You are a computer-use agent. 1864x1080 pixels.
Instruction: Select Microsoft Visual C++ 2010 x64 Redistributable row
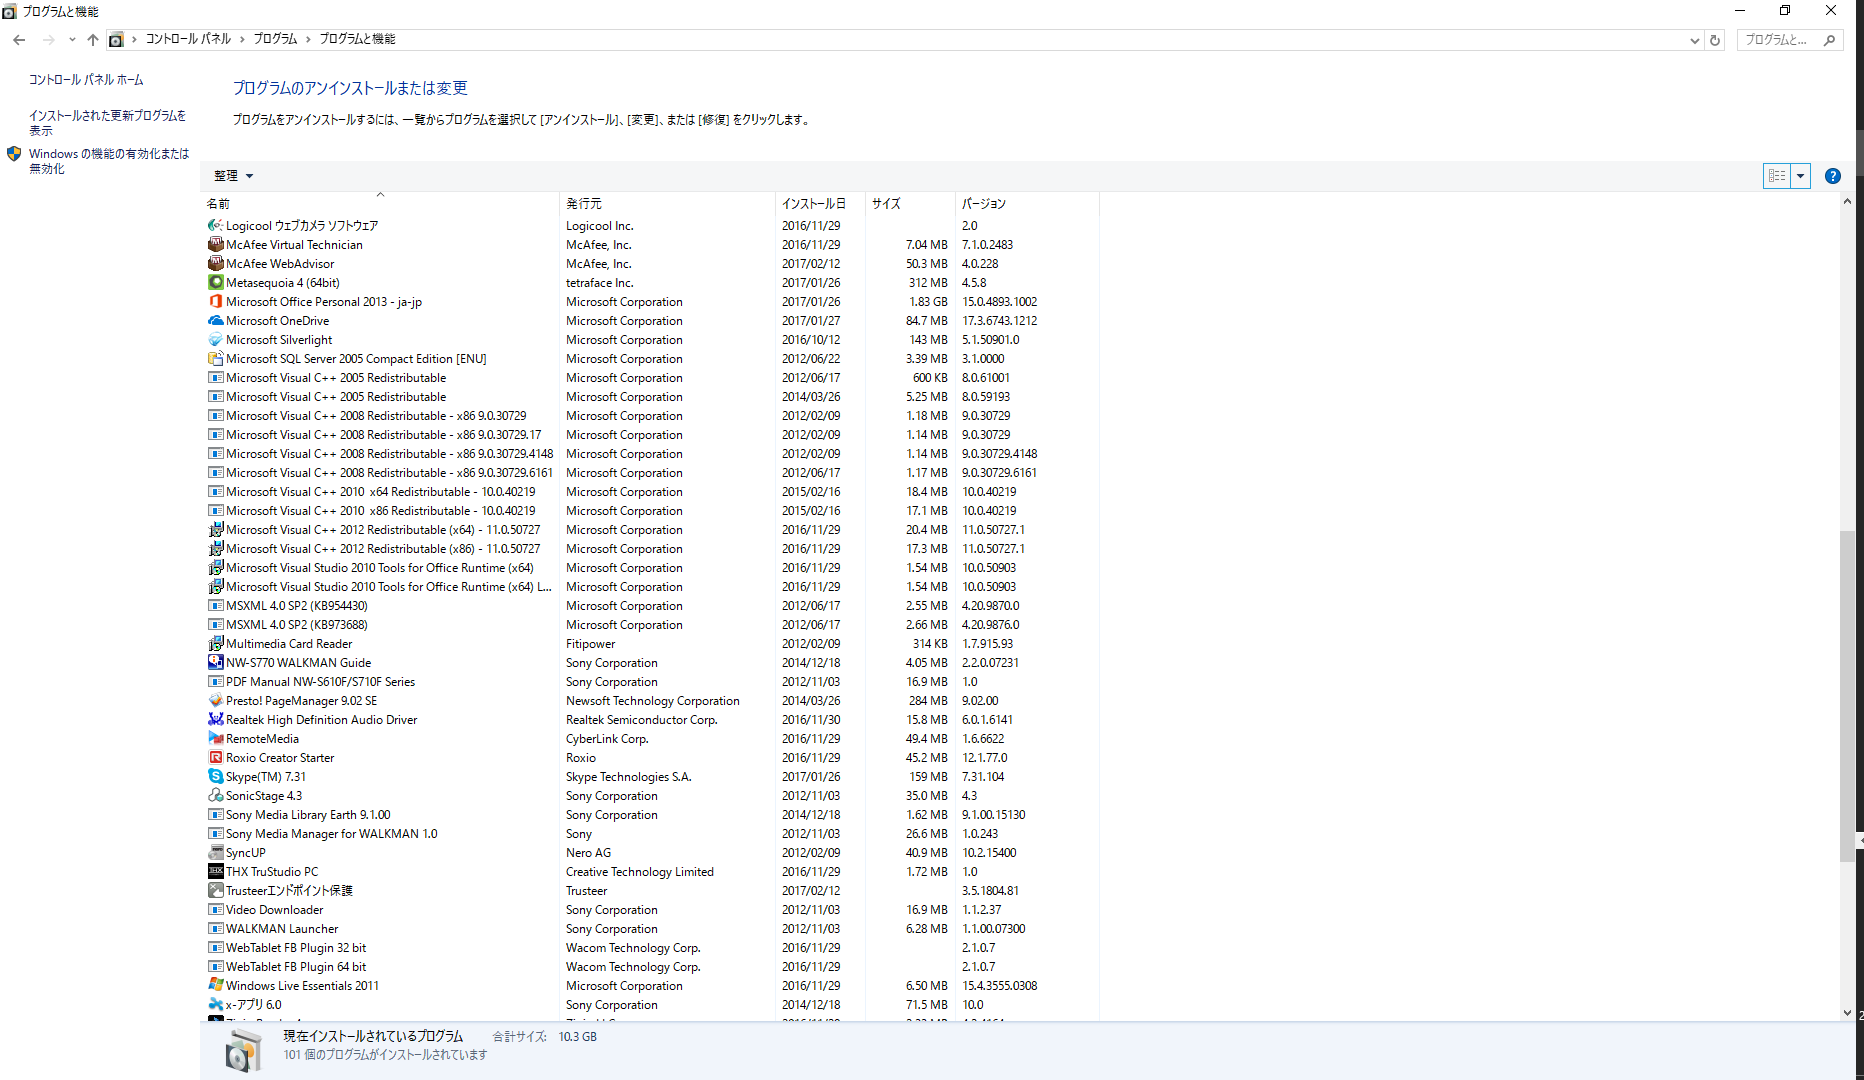[x=652, y=492]
